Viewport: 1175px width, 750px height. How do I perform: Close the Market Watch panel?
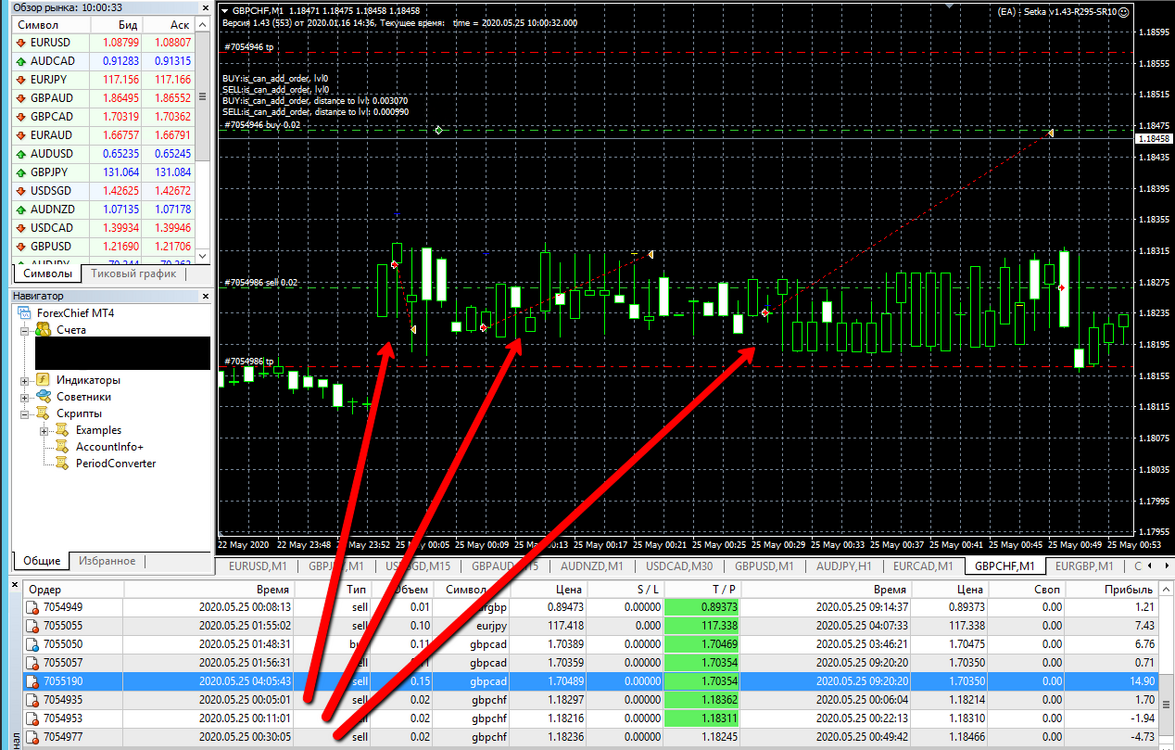pos(205,7)
